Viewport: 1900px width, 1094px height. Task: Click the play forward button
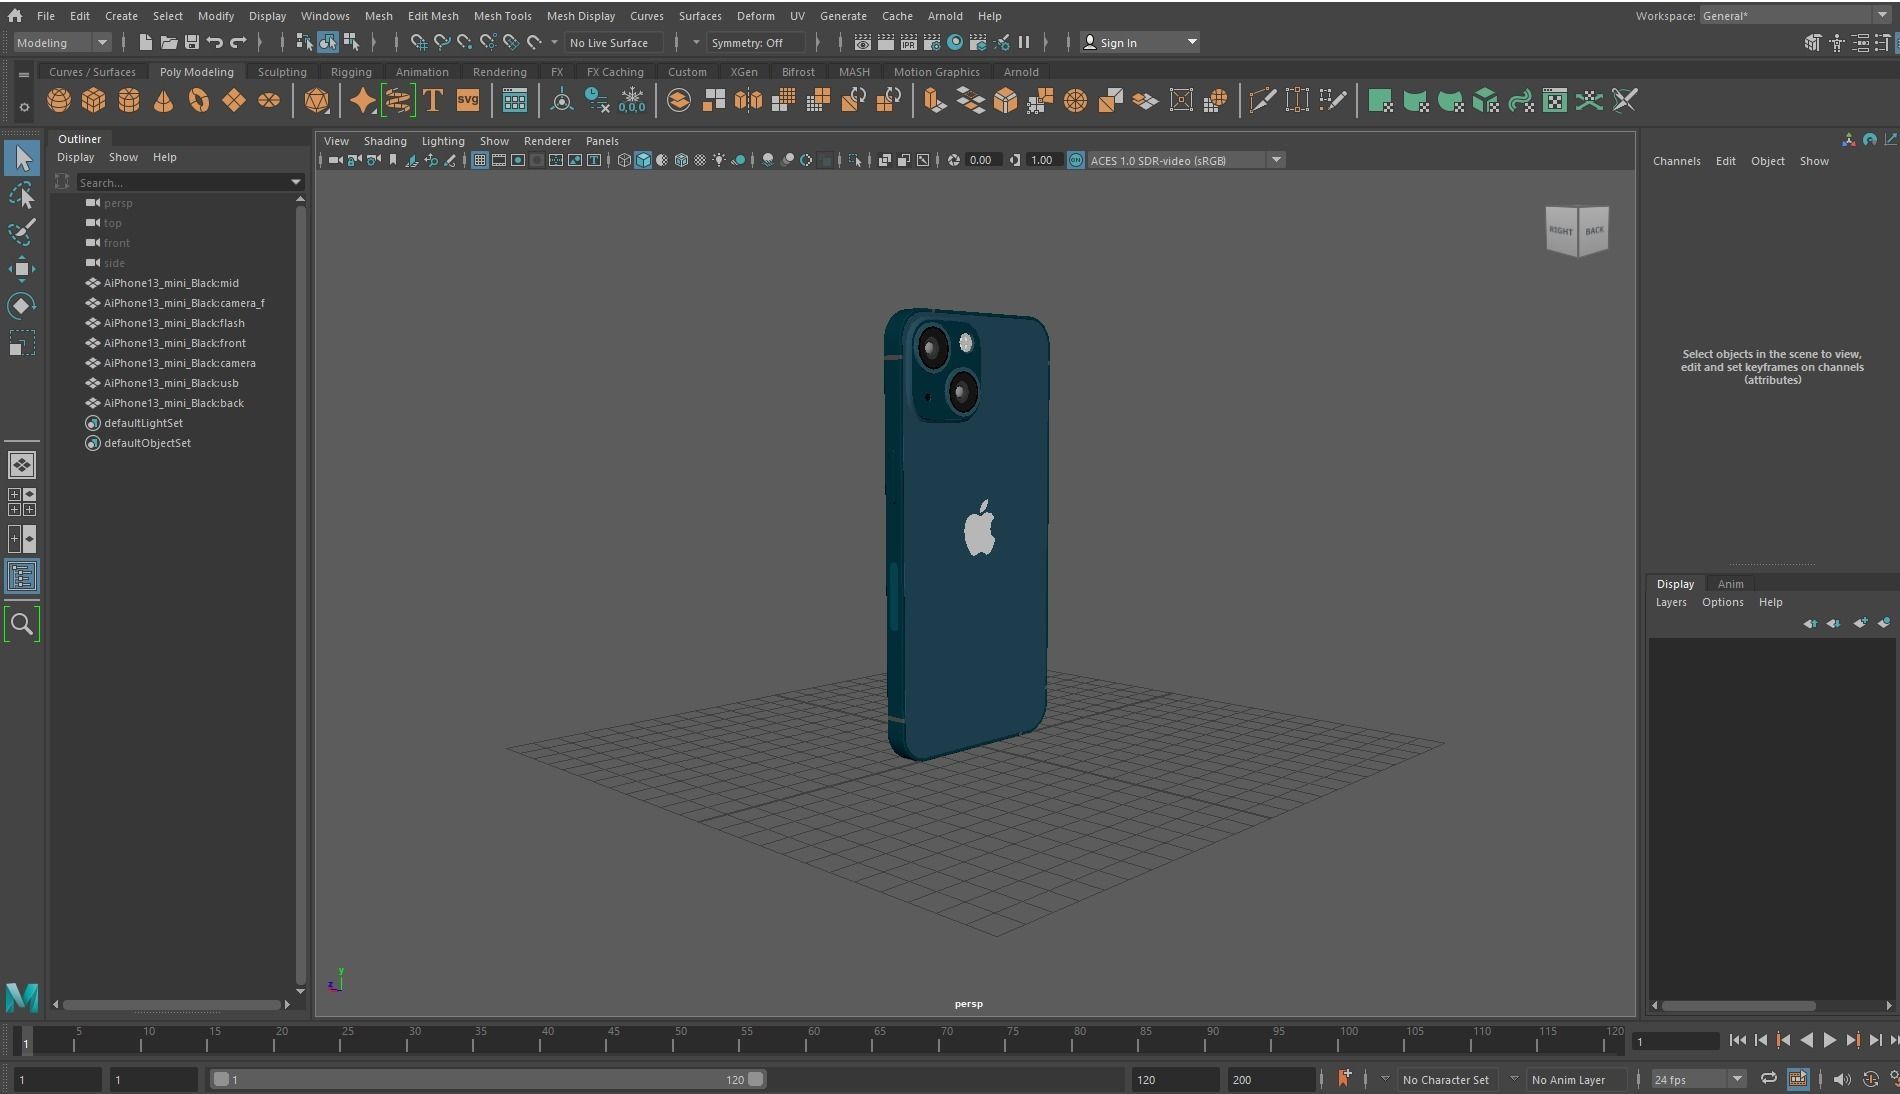1829,1041
